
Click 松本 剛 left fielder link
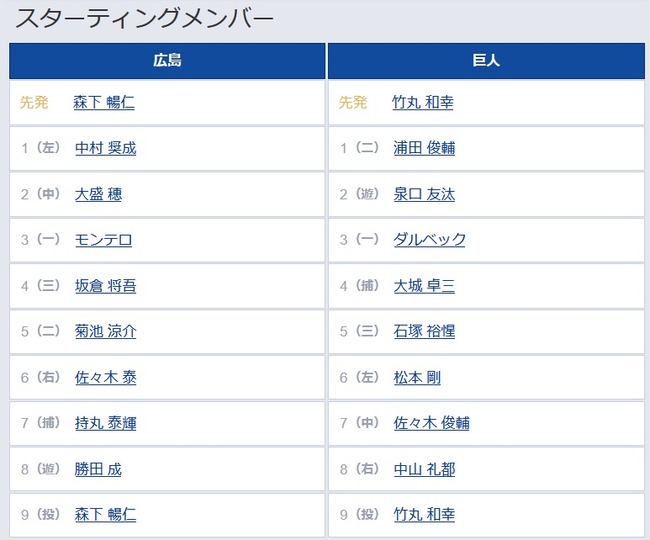[417, 378]
